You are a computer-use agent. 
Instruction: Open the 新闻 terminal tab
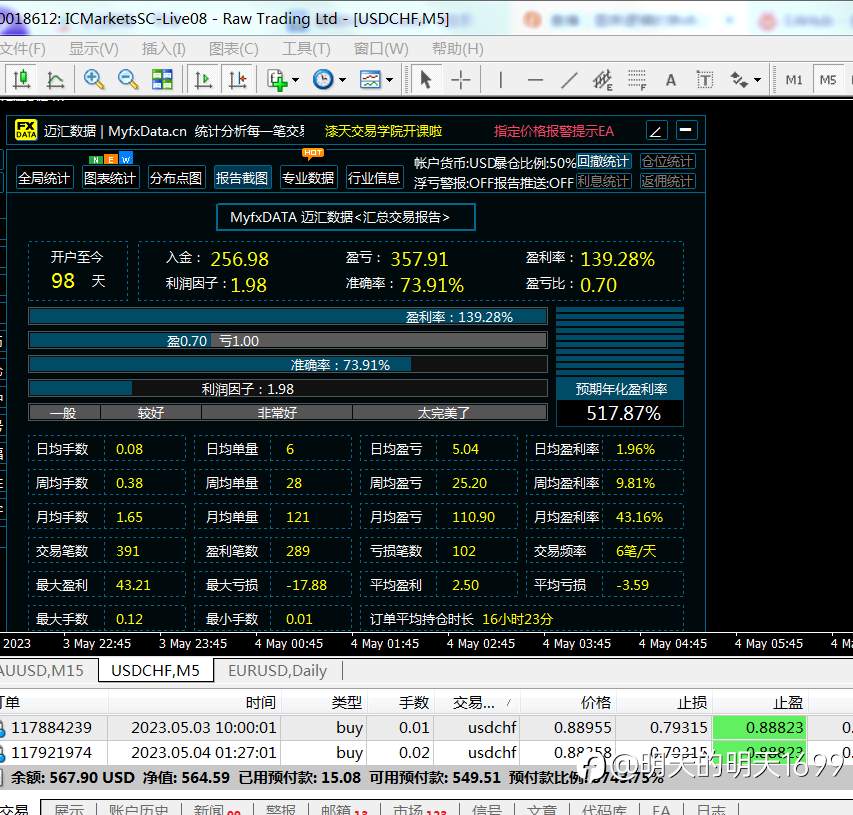216,810
